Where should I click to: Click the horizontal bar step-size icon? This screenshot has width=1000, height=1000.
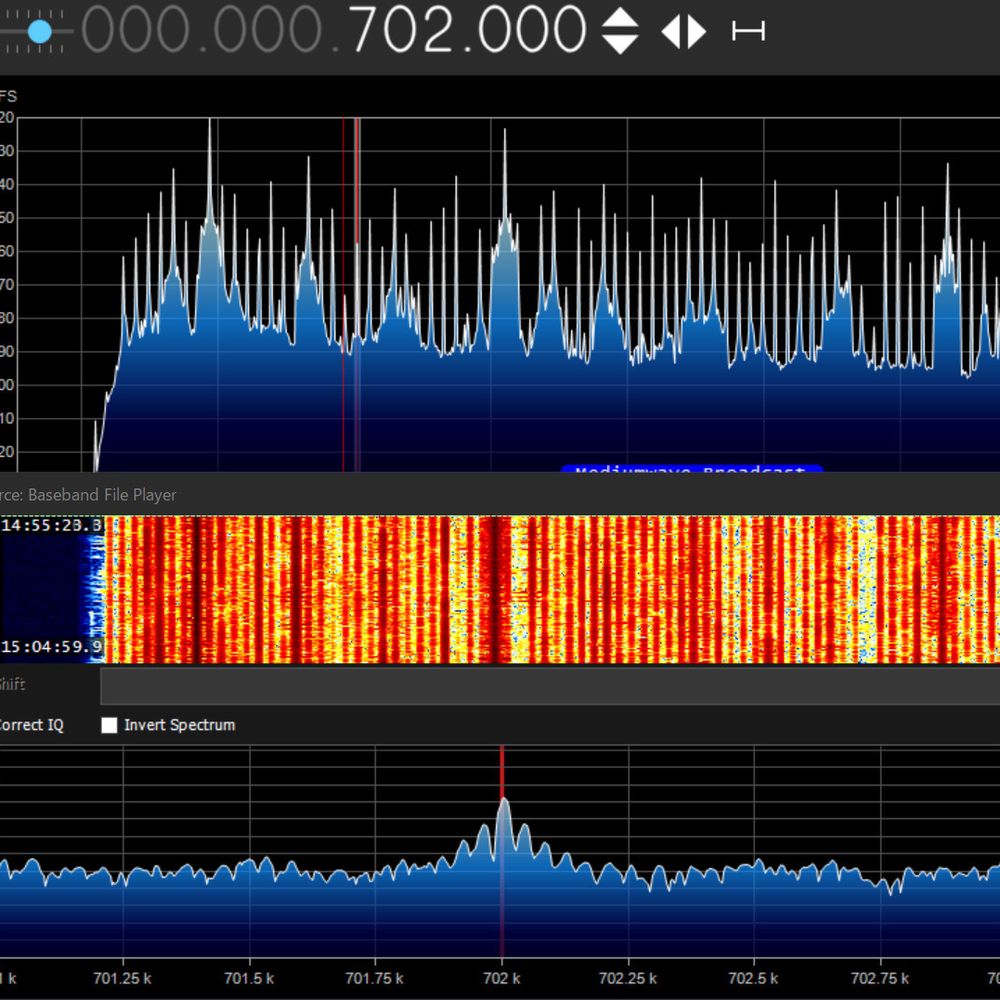tap(748, 31)
